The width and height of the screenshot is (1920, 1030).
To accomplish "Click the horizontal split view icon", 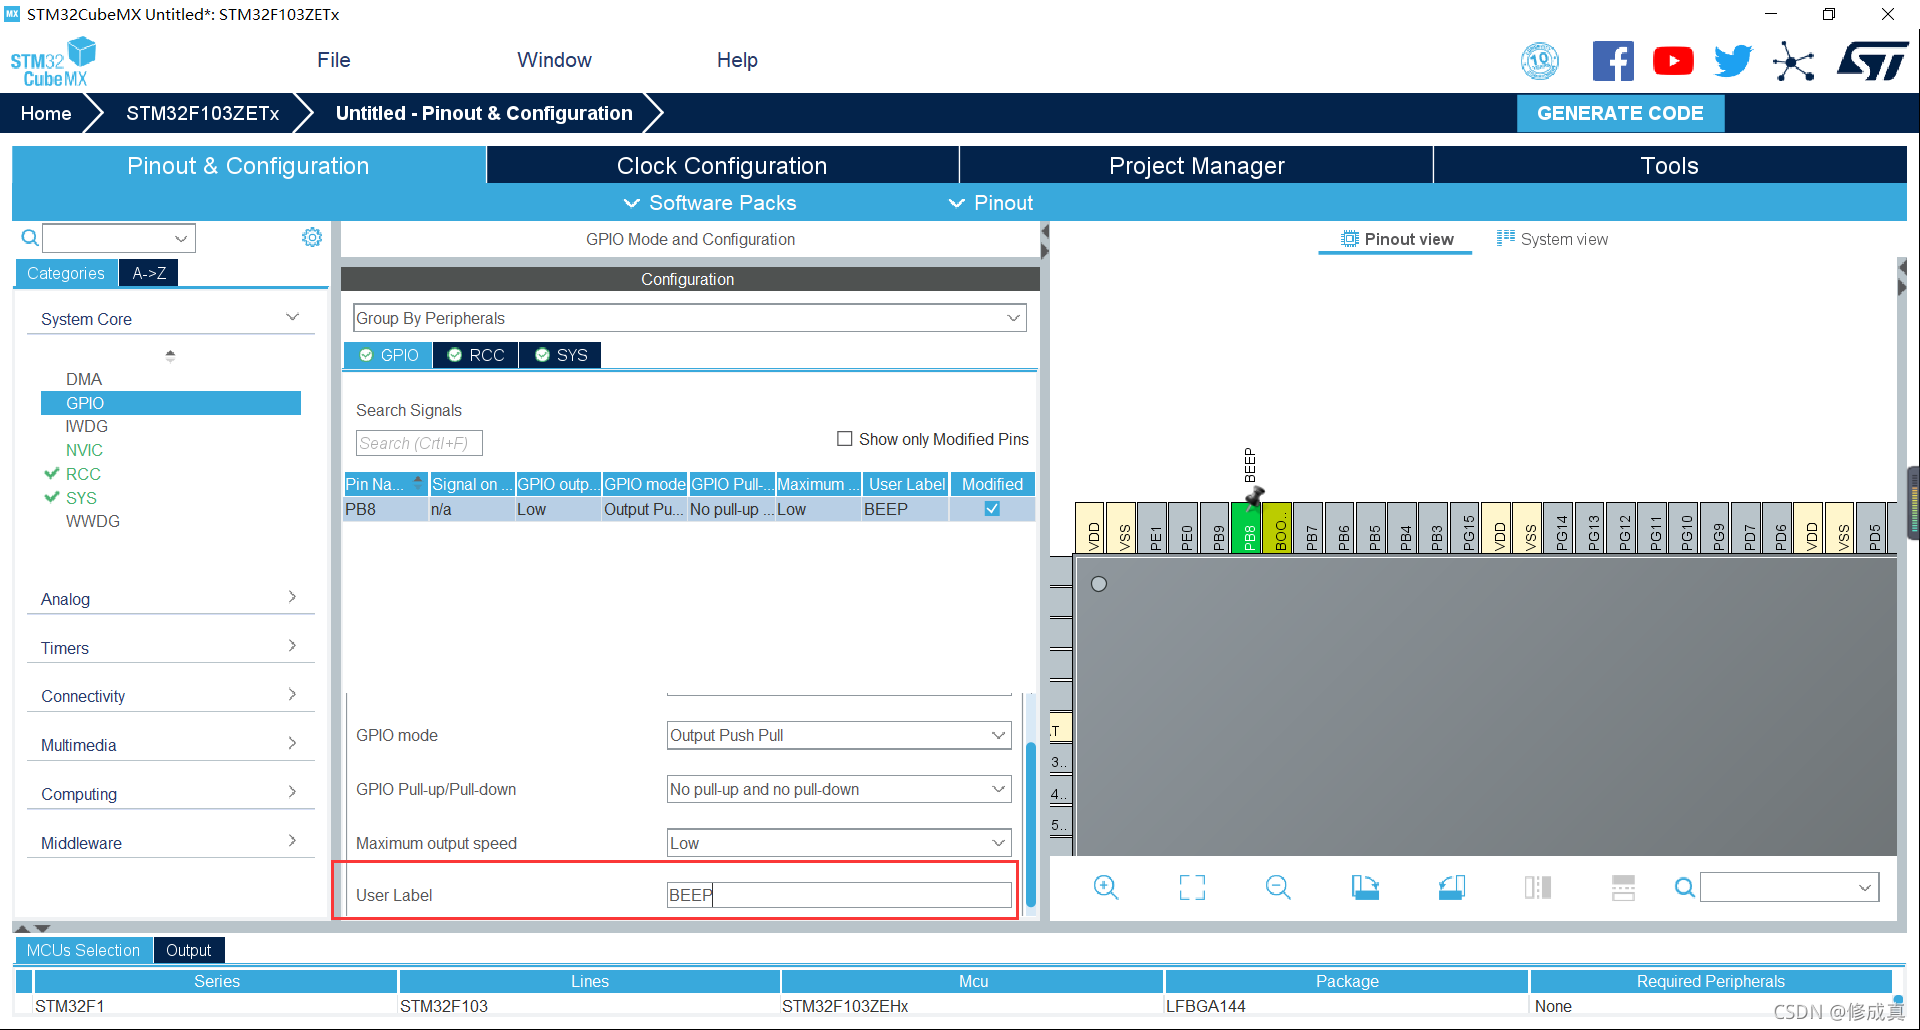I will pos(1623,887).
